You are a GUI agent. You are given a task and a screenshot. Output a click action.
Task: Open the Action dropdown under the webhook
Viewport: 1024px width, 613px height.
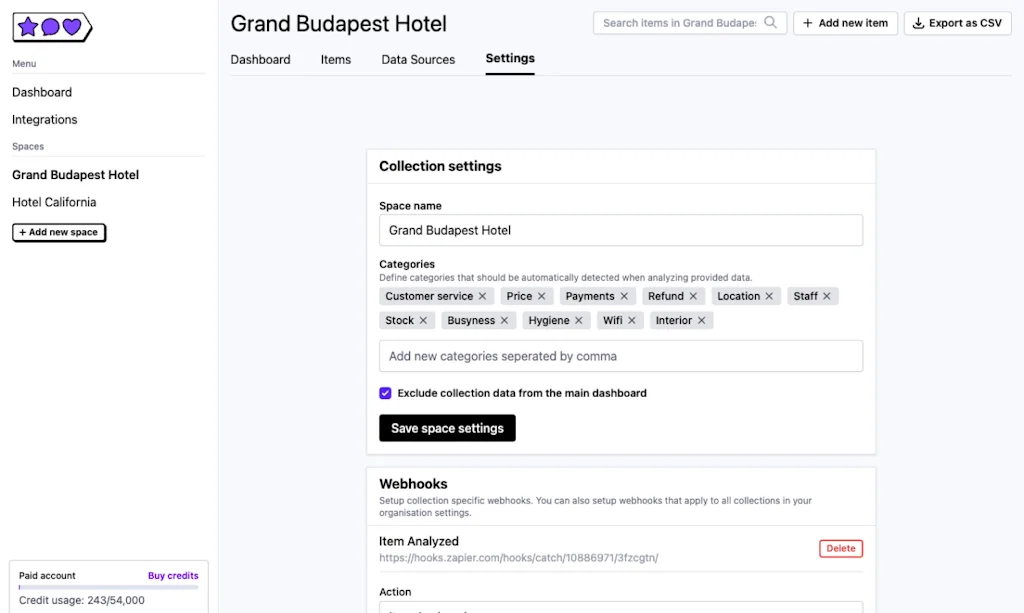point(621,608)
